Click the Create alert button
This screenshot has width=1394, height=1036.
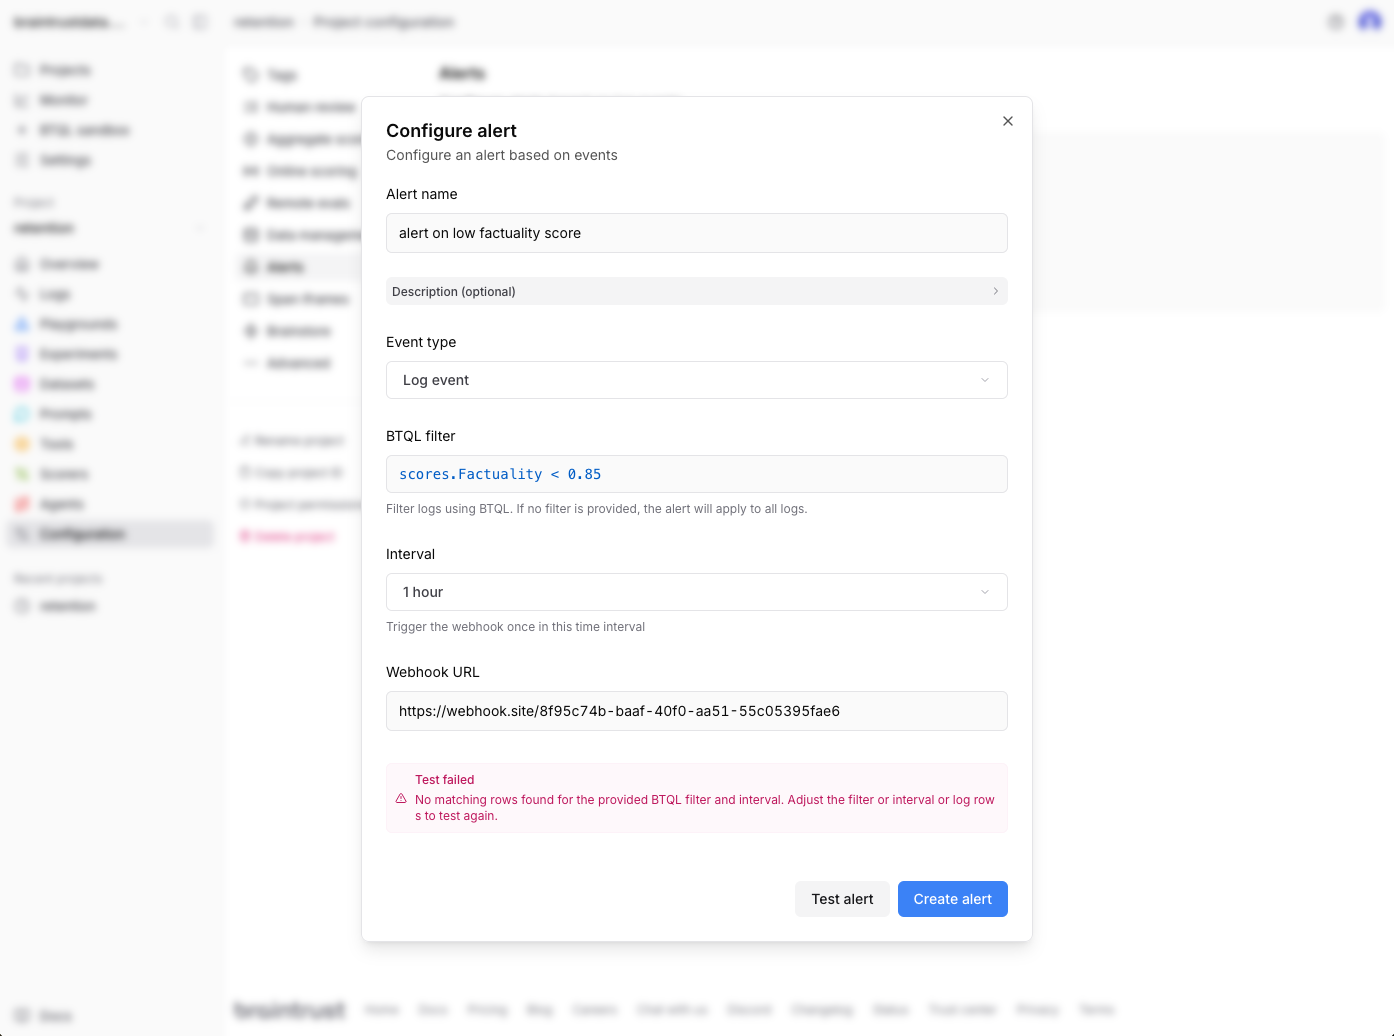point(952,899)
